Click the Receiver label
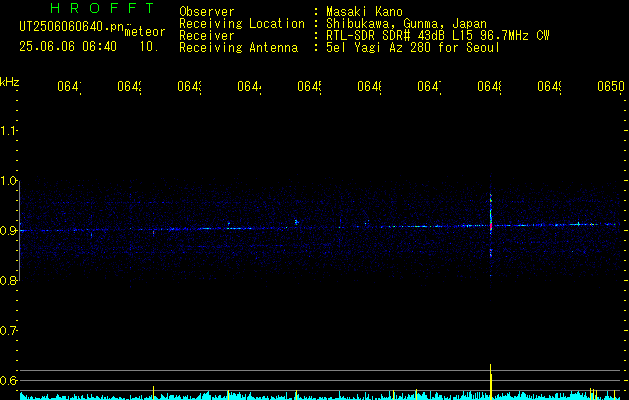629x400 pixels. pyautogui.click(x=207, y=36)
